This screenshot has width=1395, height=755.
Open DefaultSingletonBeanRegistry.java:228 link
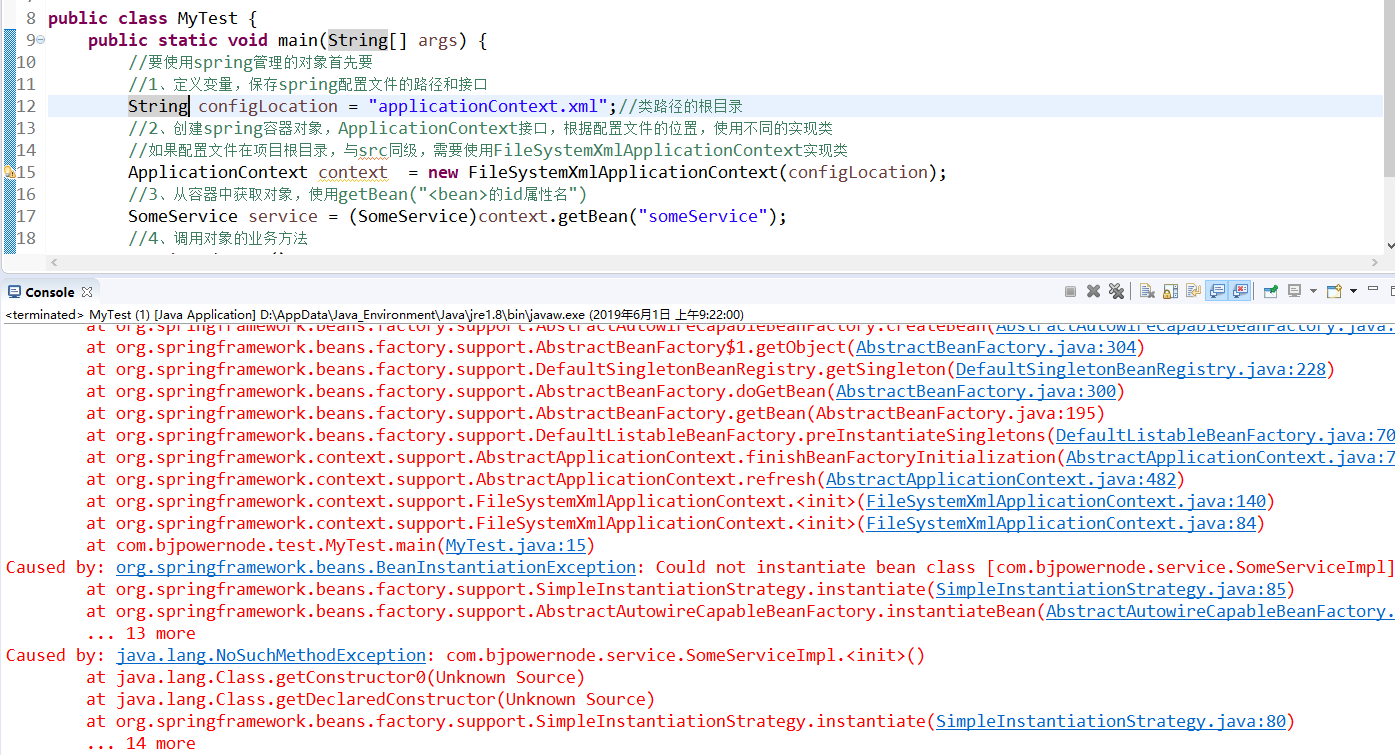[x=1141, y=369]
